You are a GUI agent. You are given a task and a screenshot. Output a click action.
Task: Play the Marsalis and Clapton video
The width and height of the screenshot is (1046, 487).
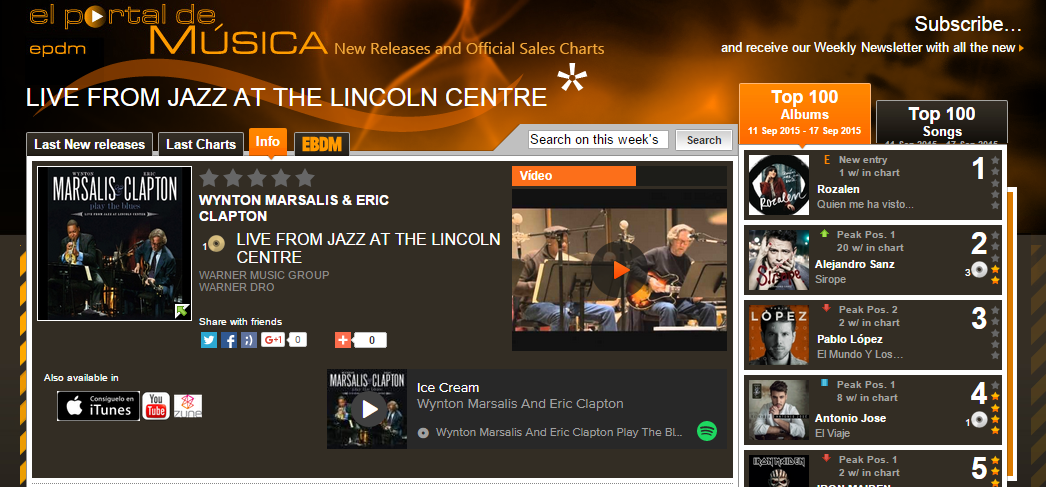(x=620, y=270)
